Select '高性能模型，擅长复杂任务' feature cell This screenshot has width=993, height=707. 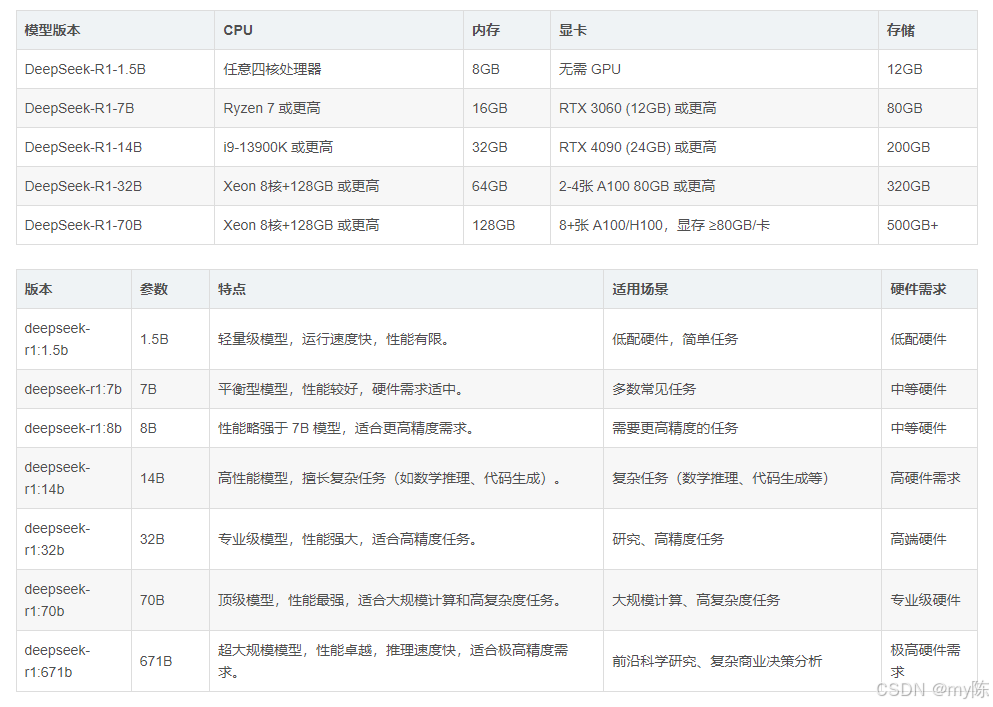click(407, 478)
